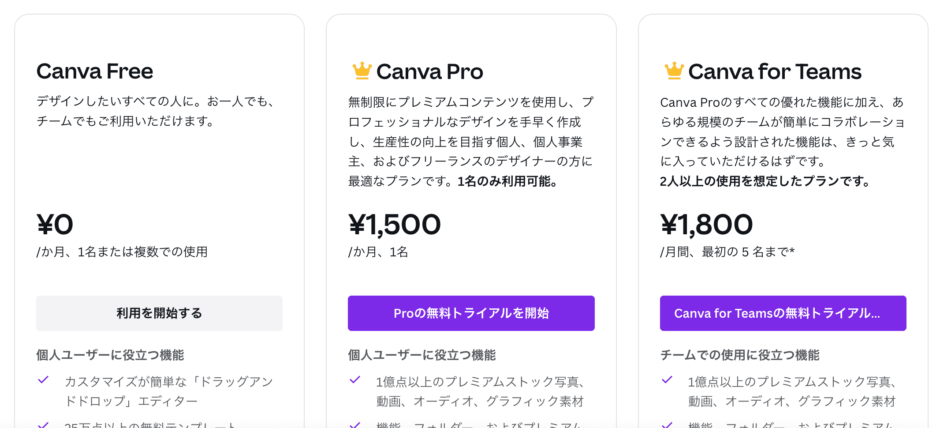Click the bold 1名のみ利用可能 text in the Pro card
The height and width of the screenshot is (428, 940).
(x=508, y=181)
